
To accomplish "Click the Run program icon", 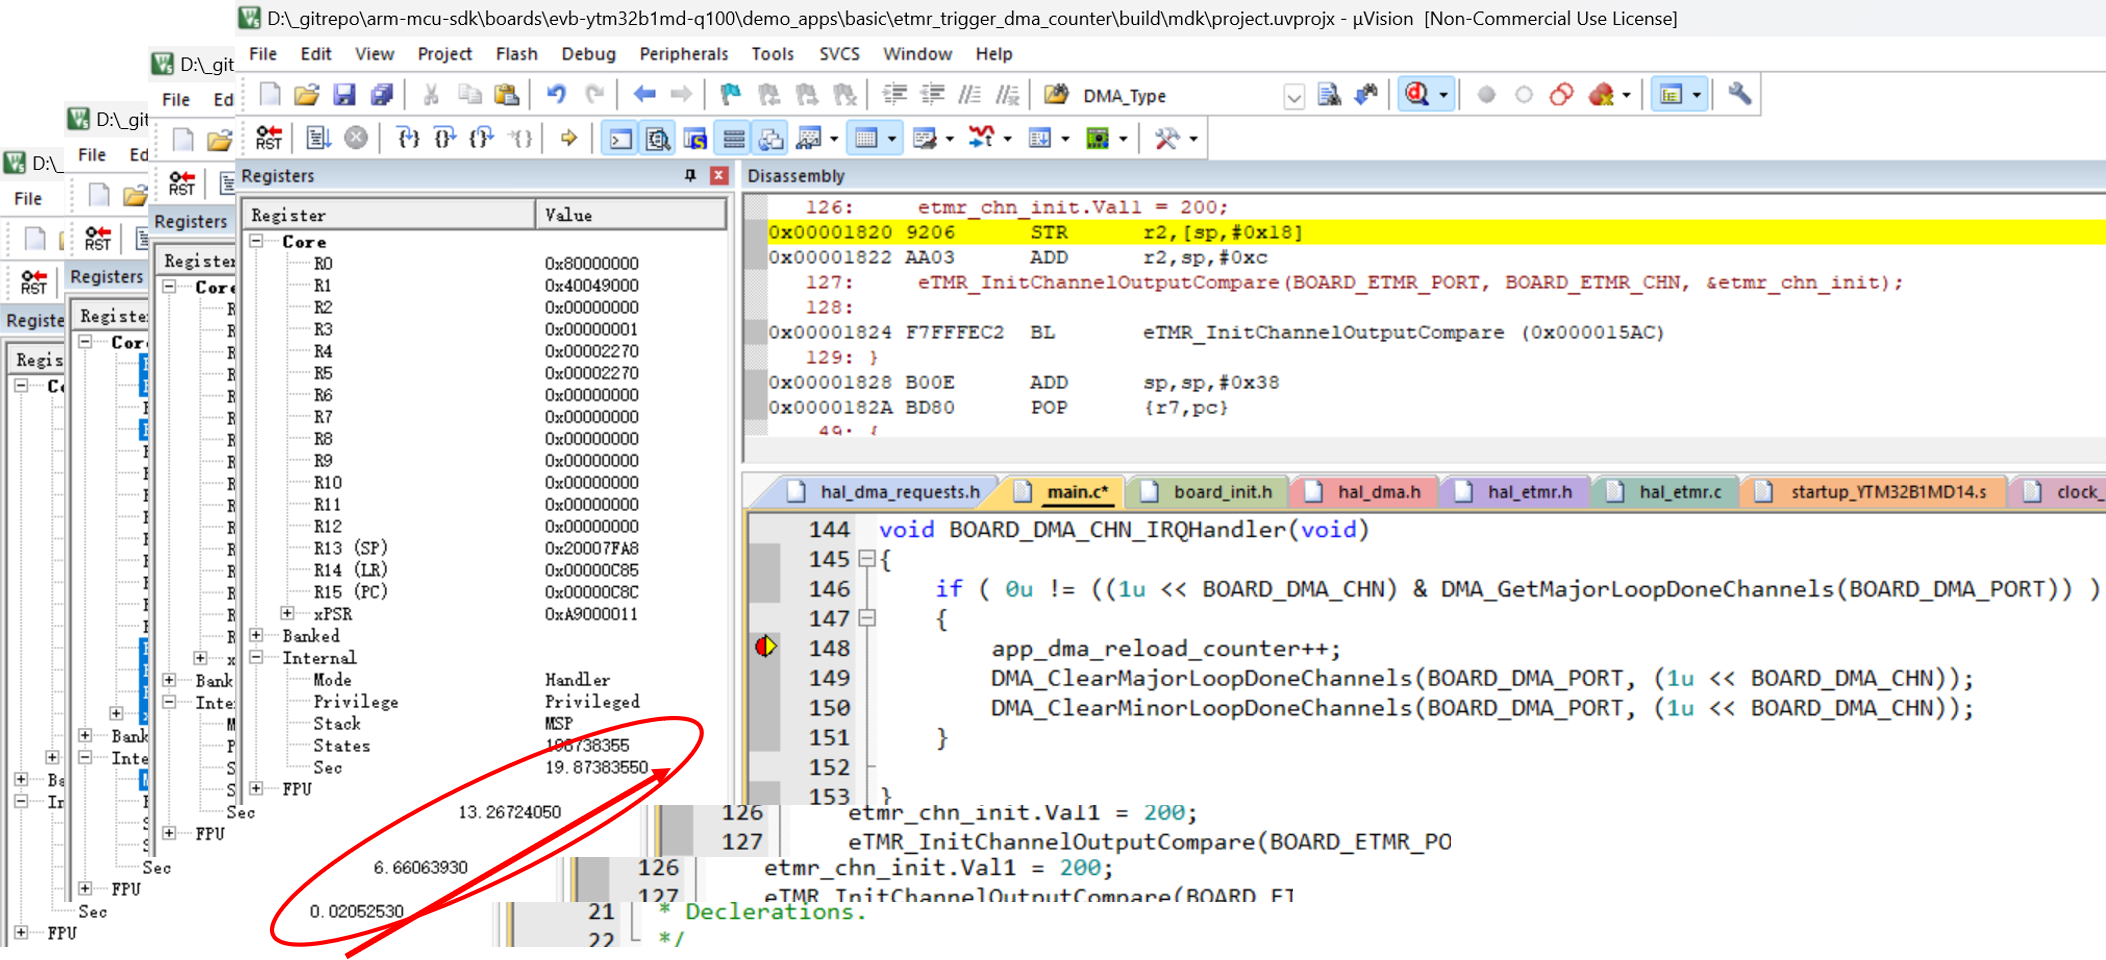I will point(319,138).
